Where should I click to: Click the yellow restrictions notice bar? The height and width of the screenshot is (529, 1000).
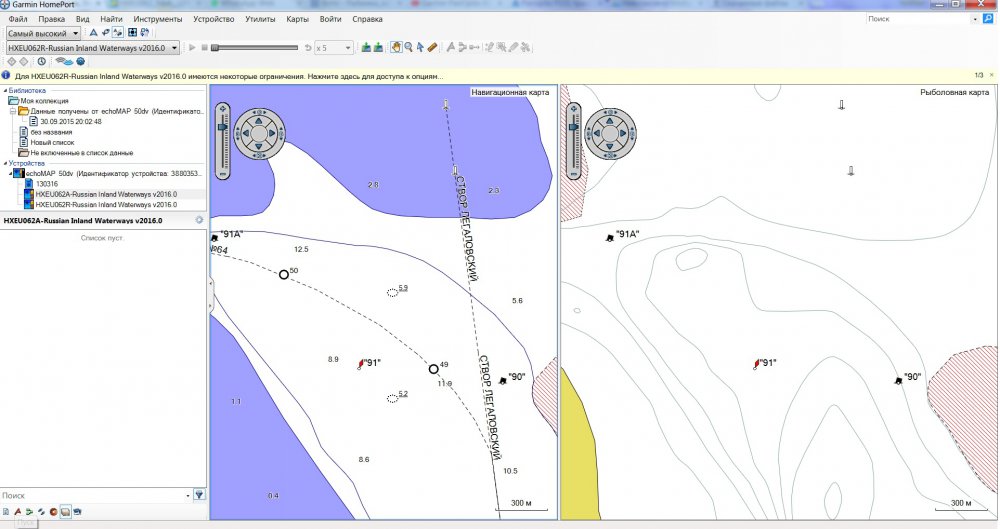point(230,76)
